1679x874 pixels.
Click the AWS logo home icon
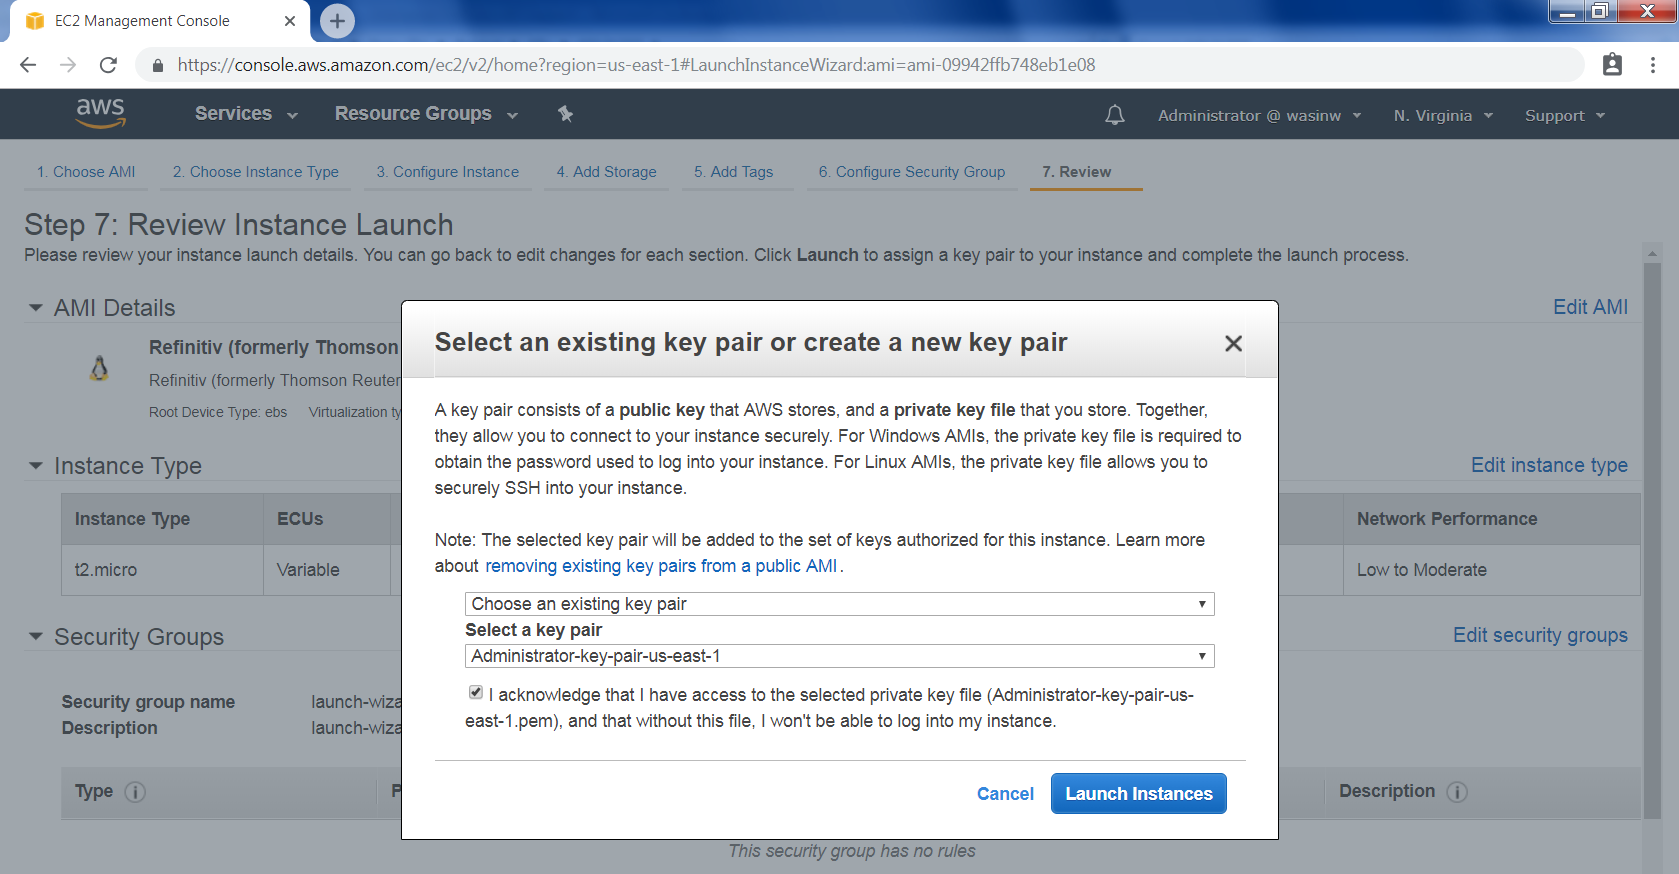click(100, 113)
